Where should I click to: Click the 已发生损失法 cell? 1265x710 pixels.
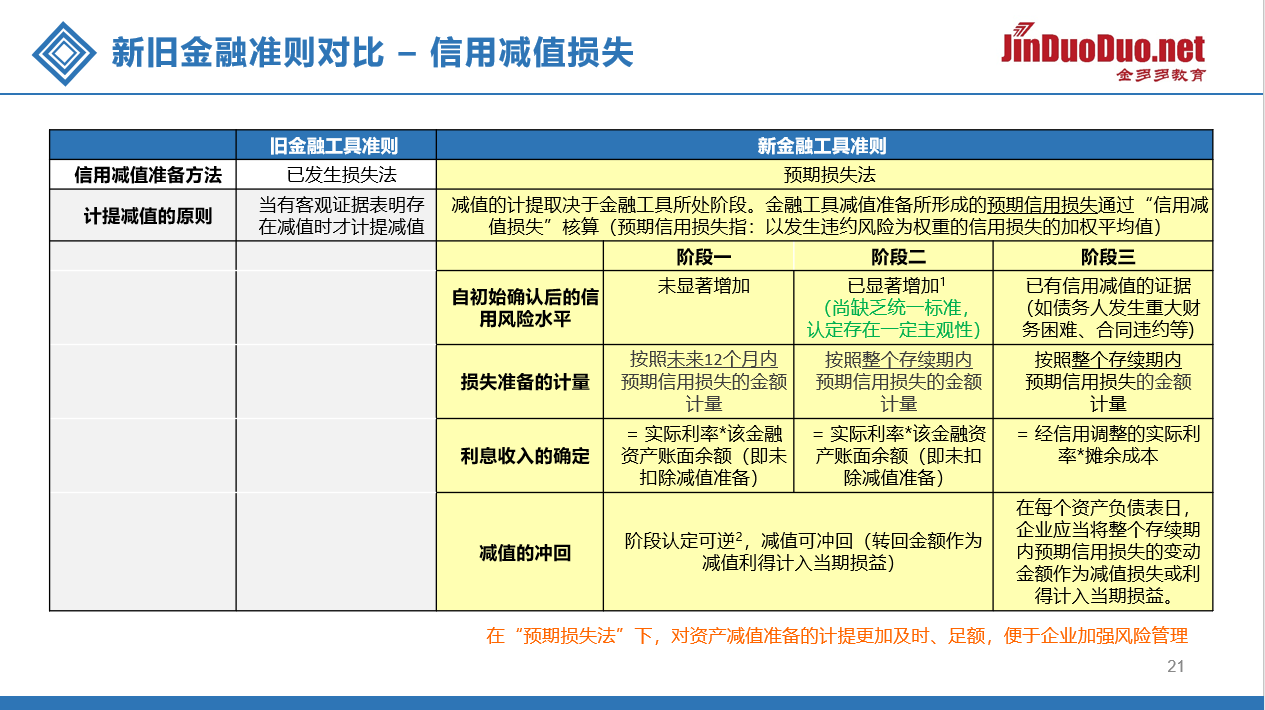[335, 175]
